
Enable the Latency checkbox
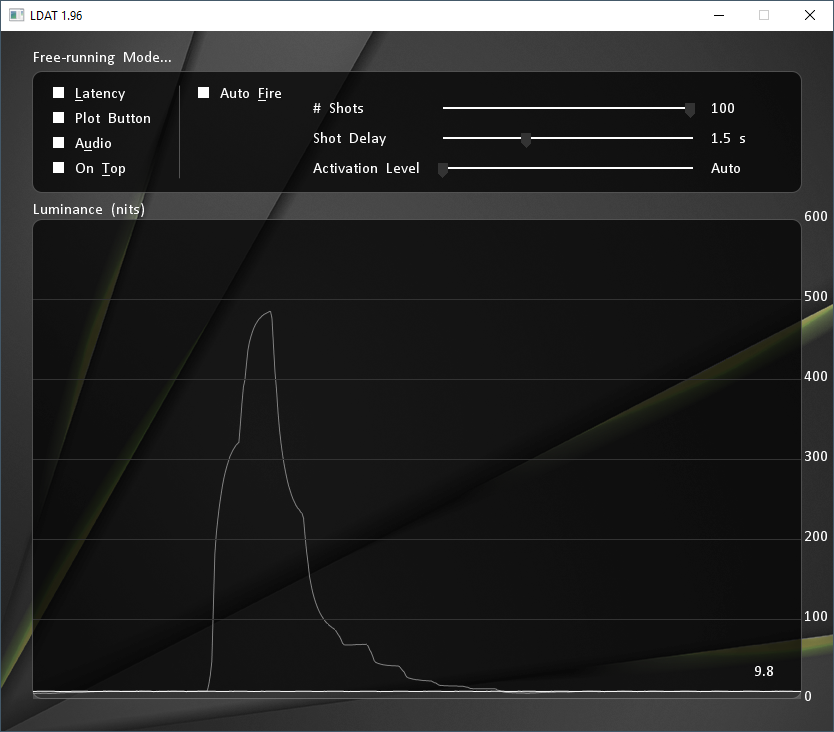[59, 93]
